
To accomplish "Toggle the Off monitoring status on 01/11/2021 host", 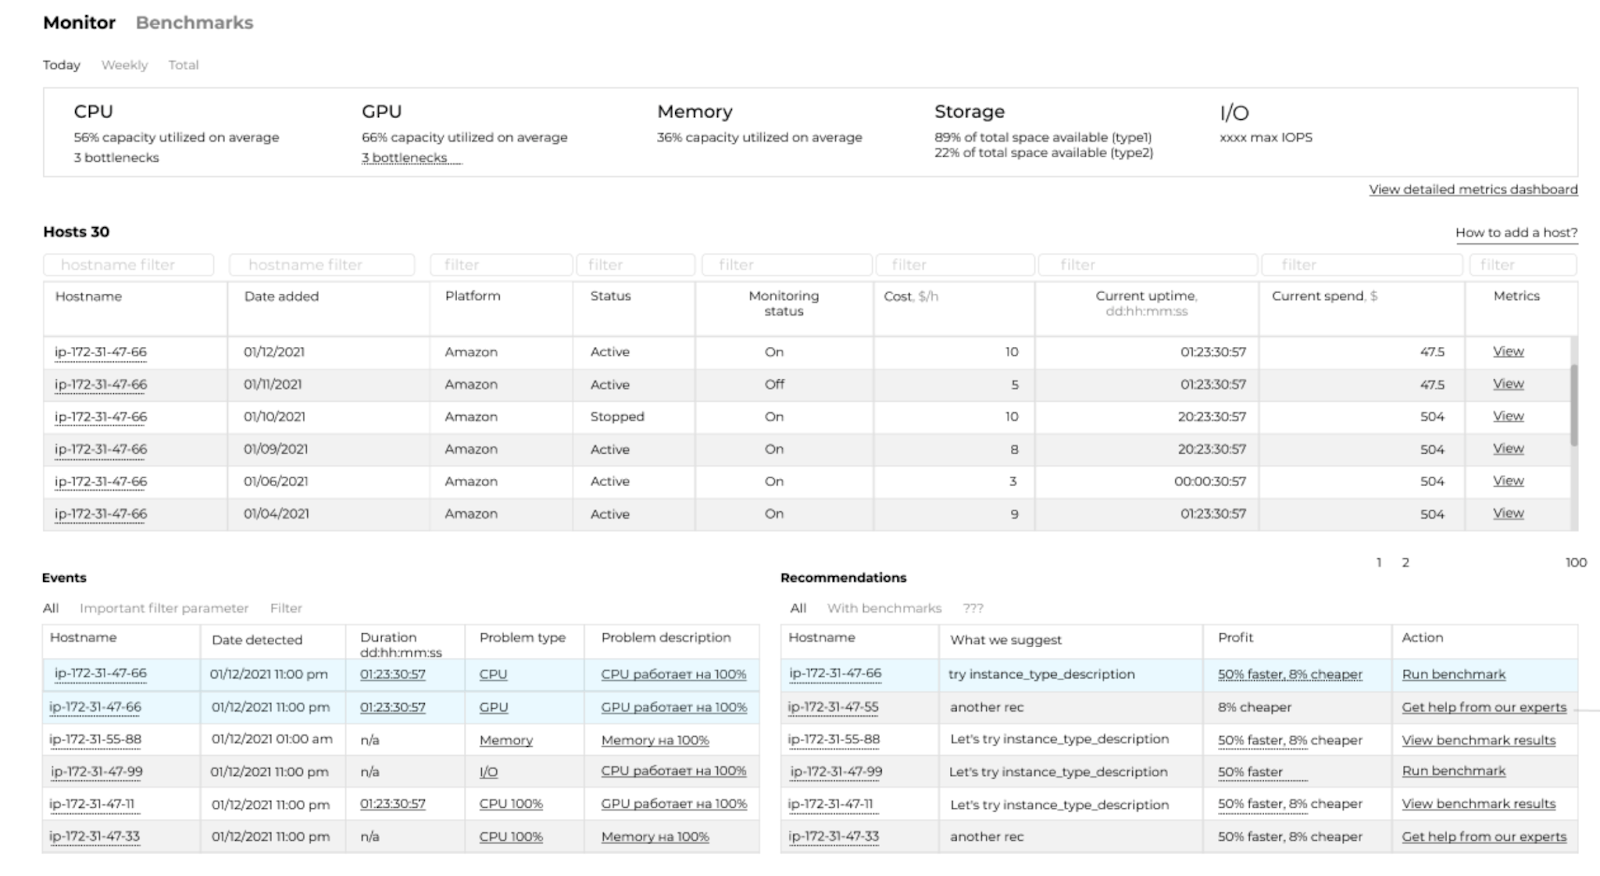I will [x=774, y=384].
